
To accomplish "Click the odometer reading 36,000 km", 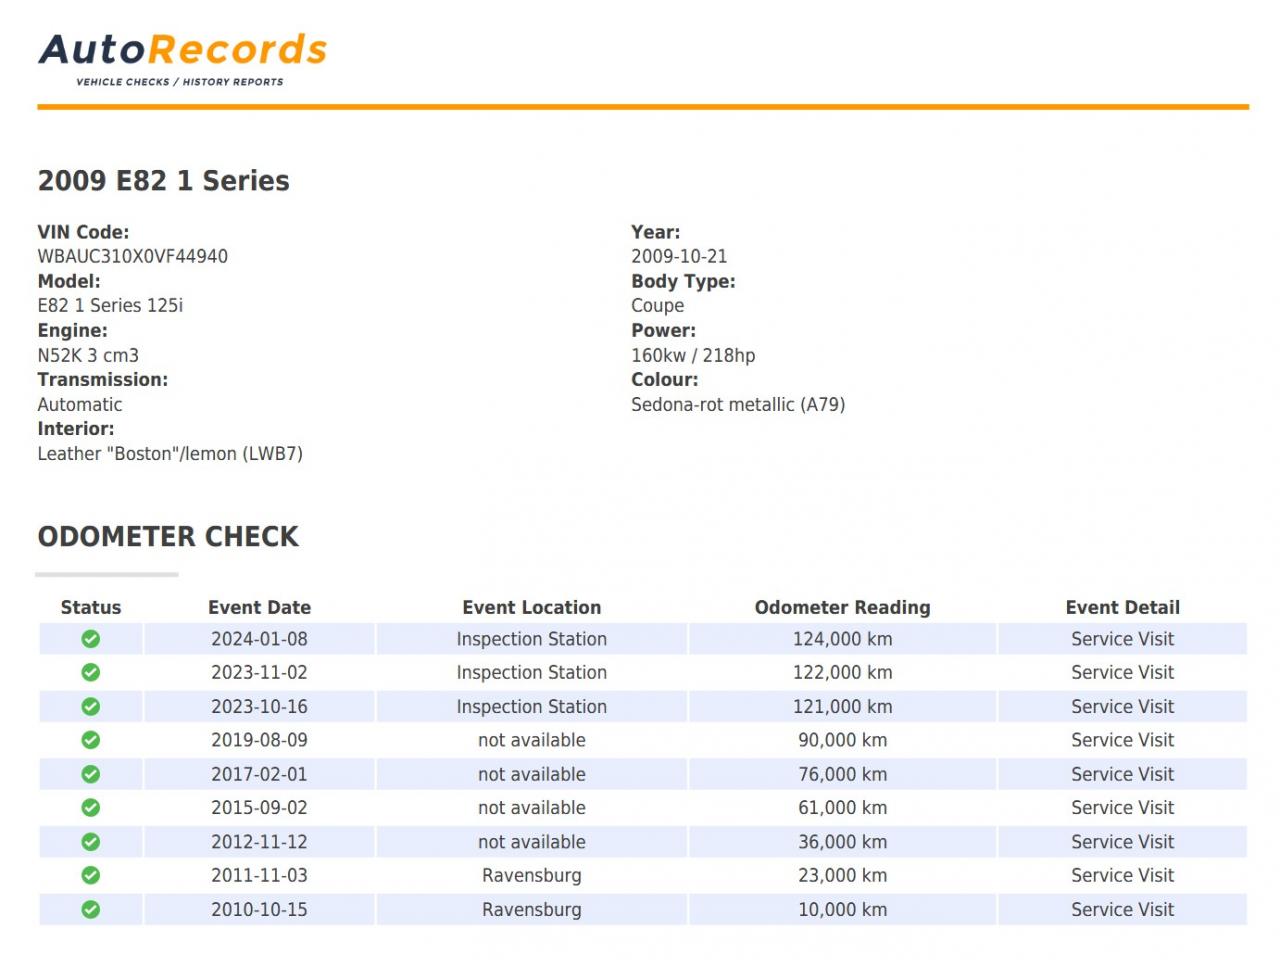I will click(843, 842).
